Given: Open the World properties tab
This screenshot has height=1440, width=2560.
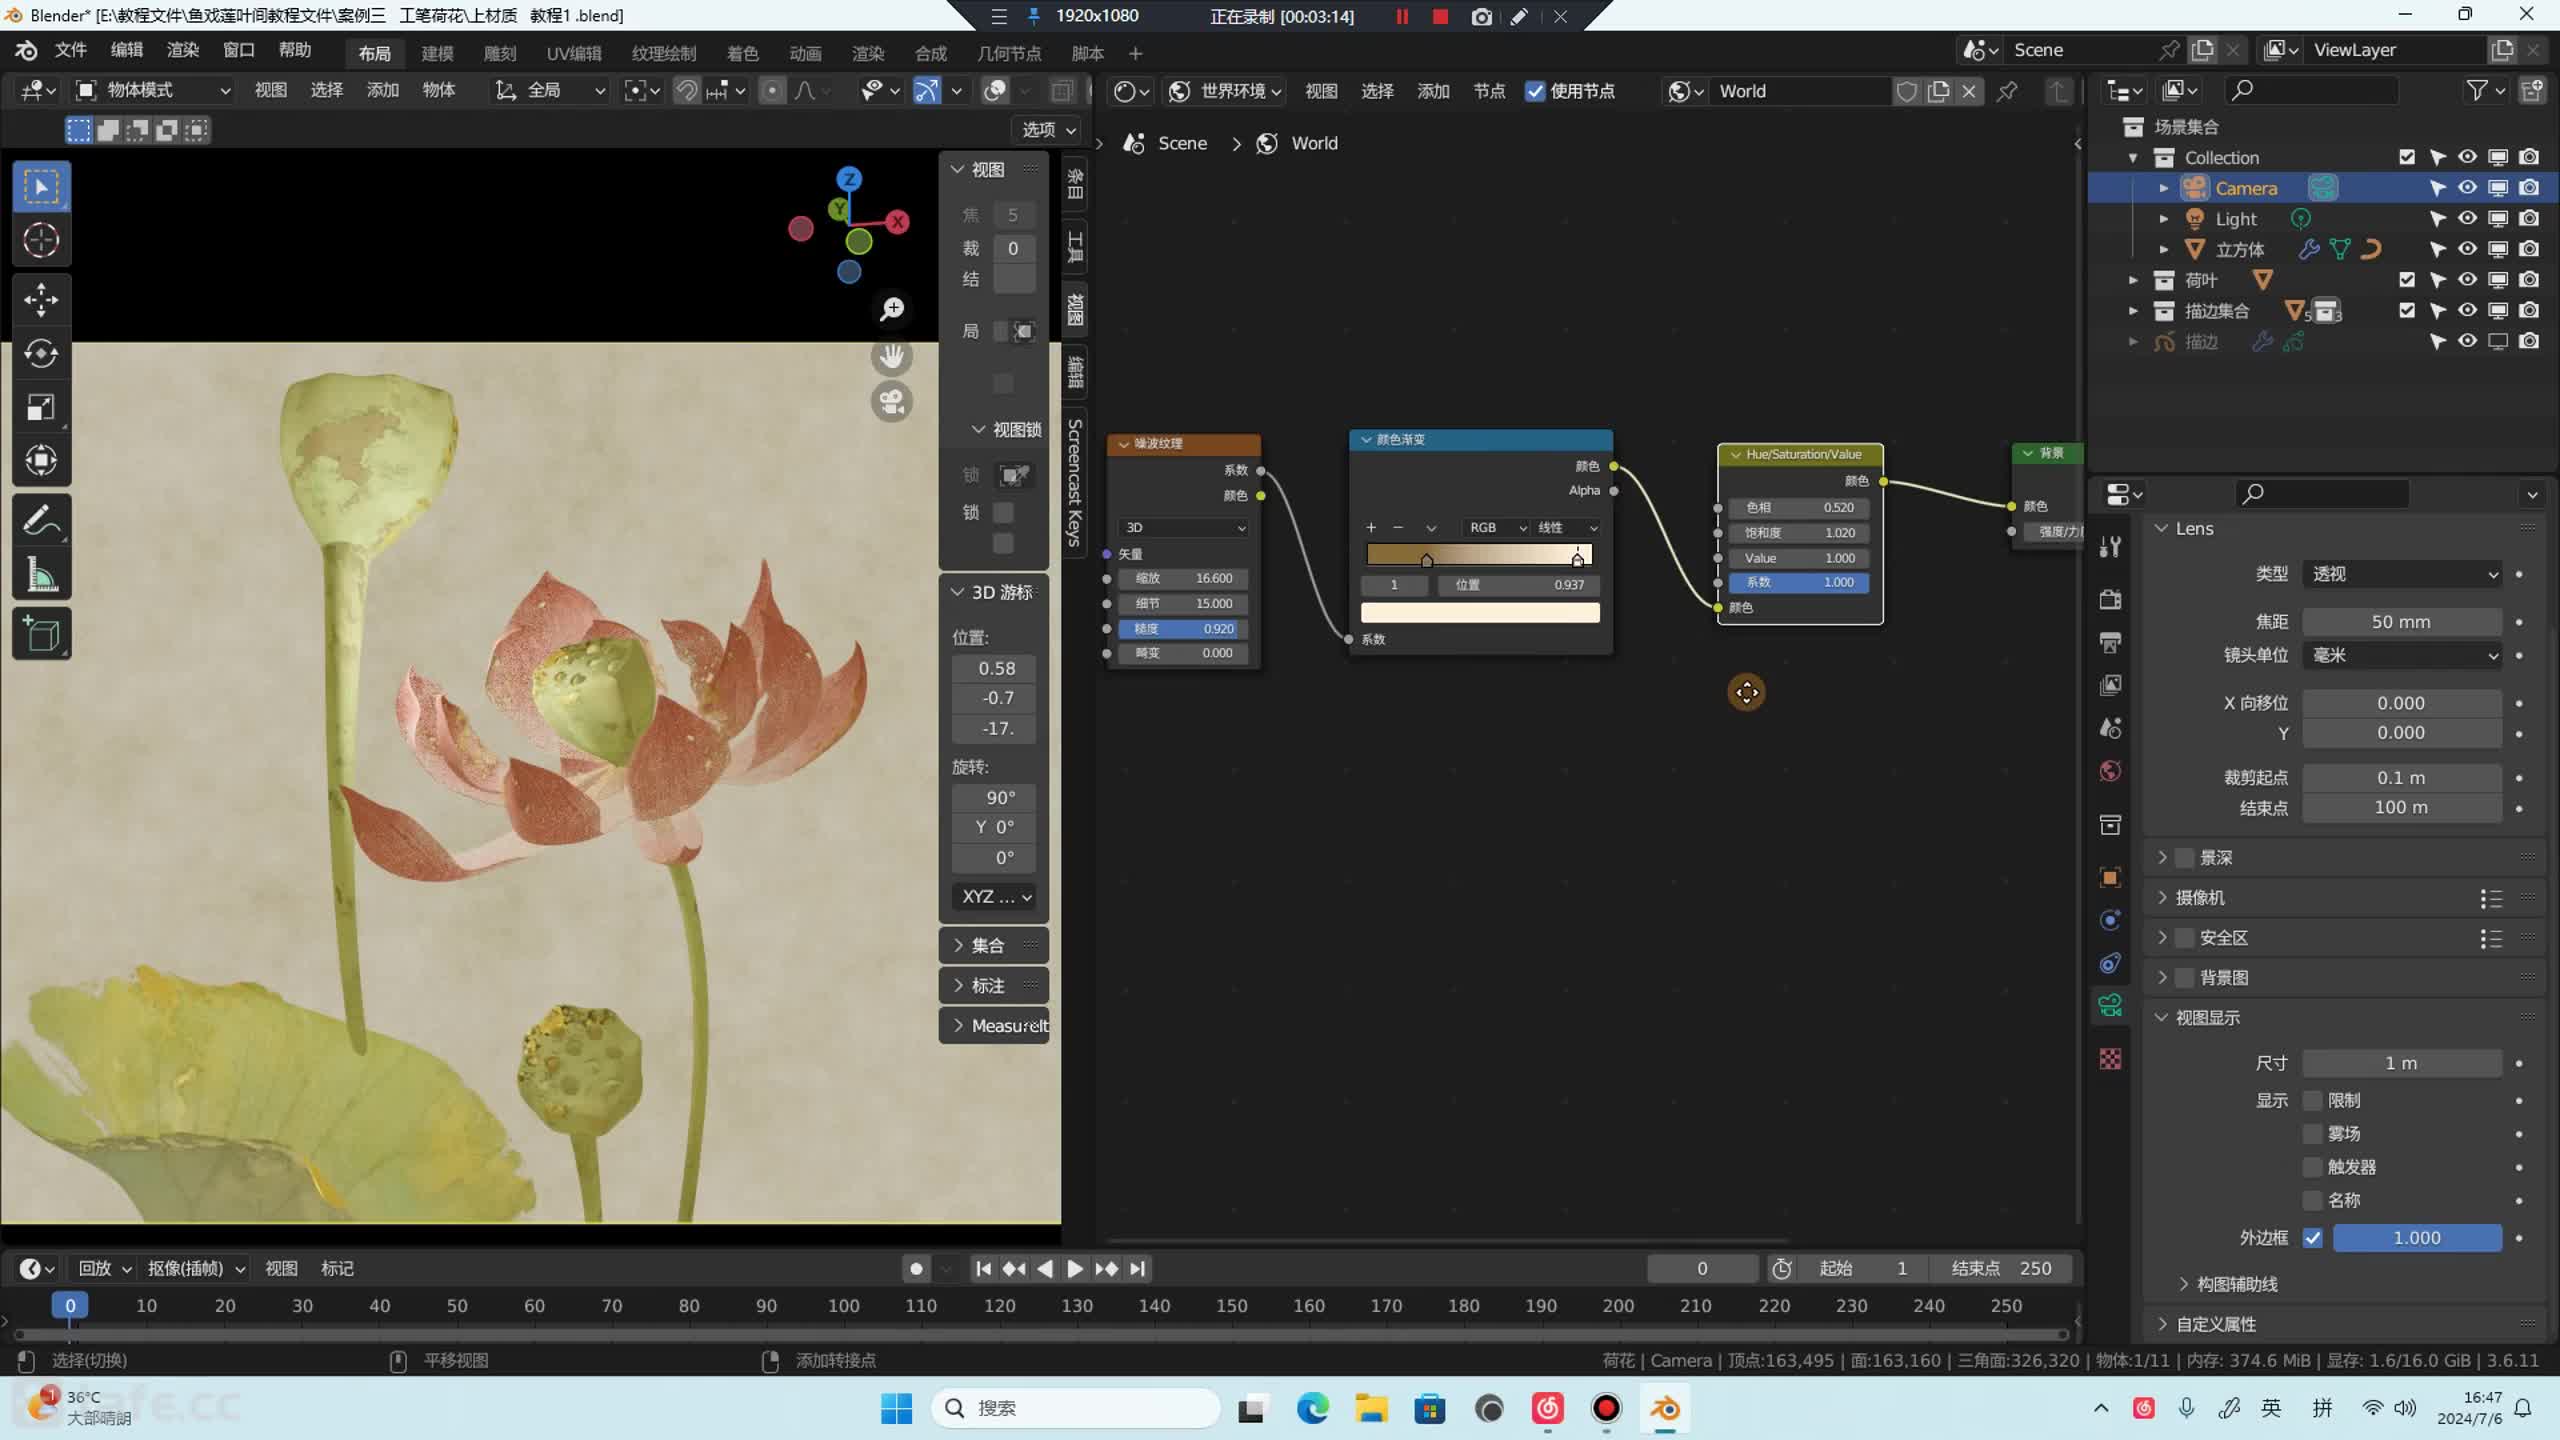Looking at the screenshot, I should (2110, 770).
